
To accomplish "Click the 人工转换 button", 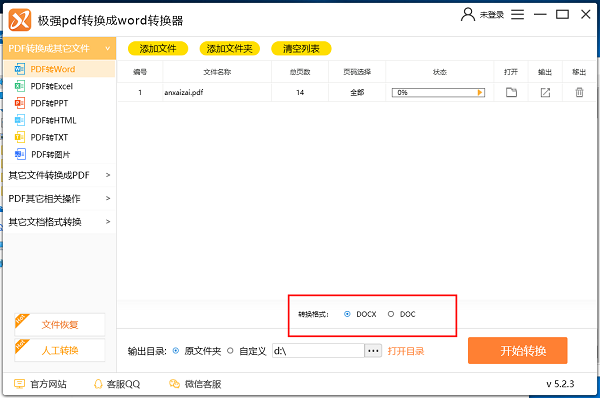I will coord(60,350).
